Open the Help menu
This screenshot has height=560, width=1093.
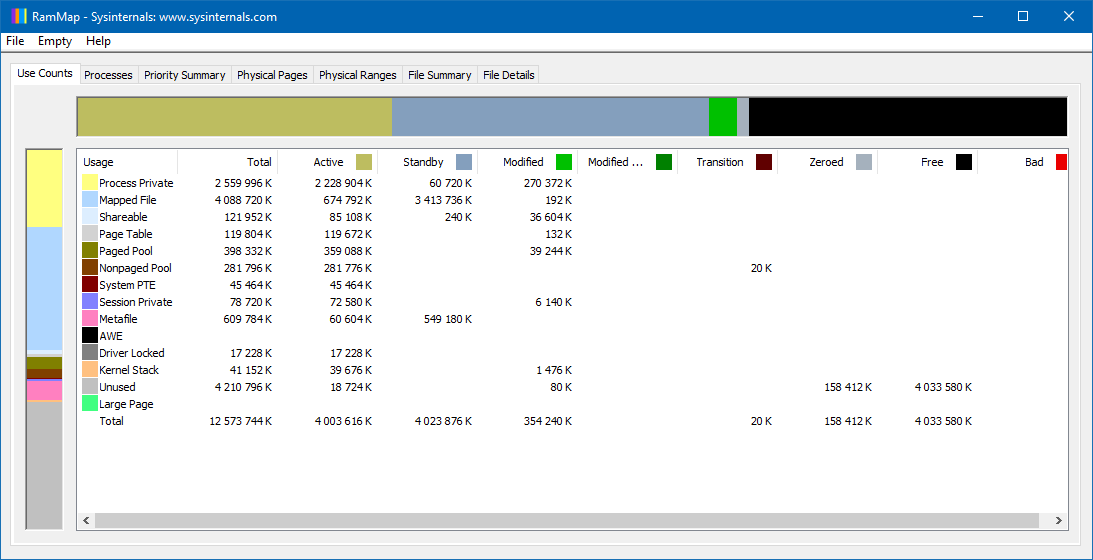click(x=98, y=41)
